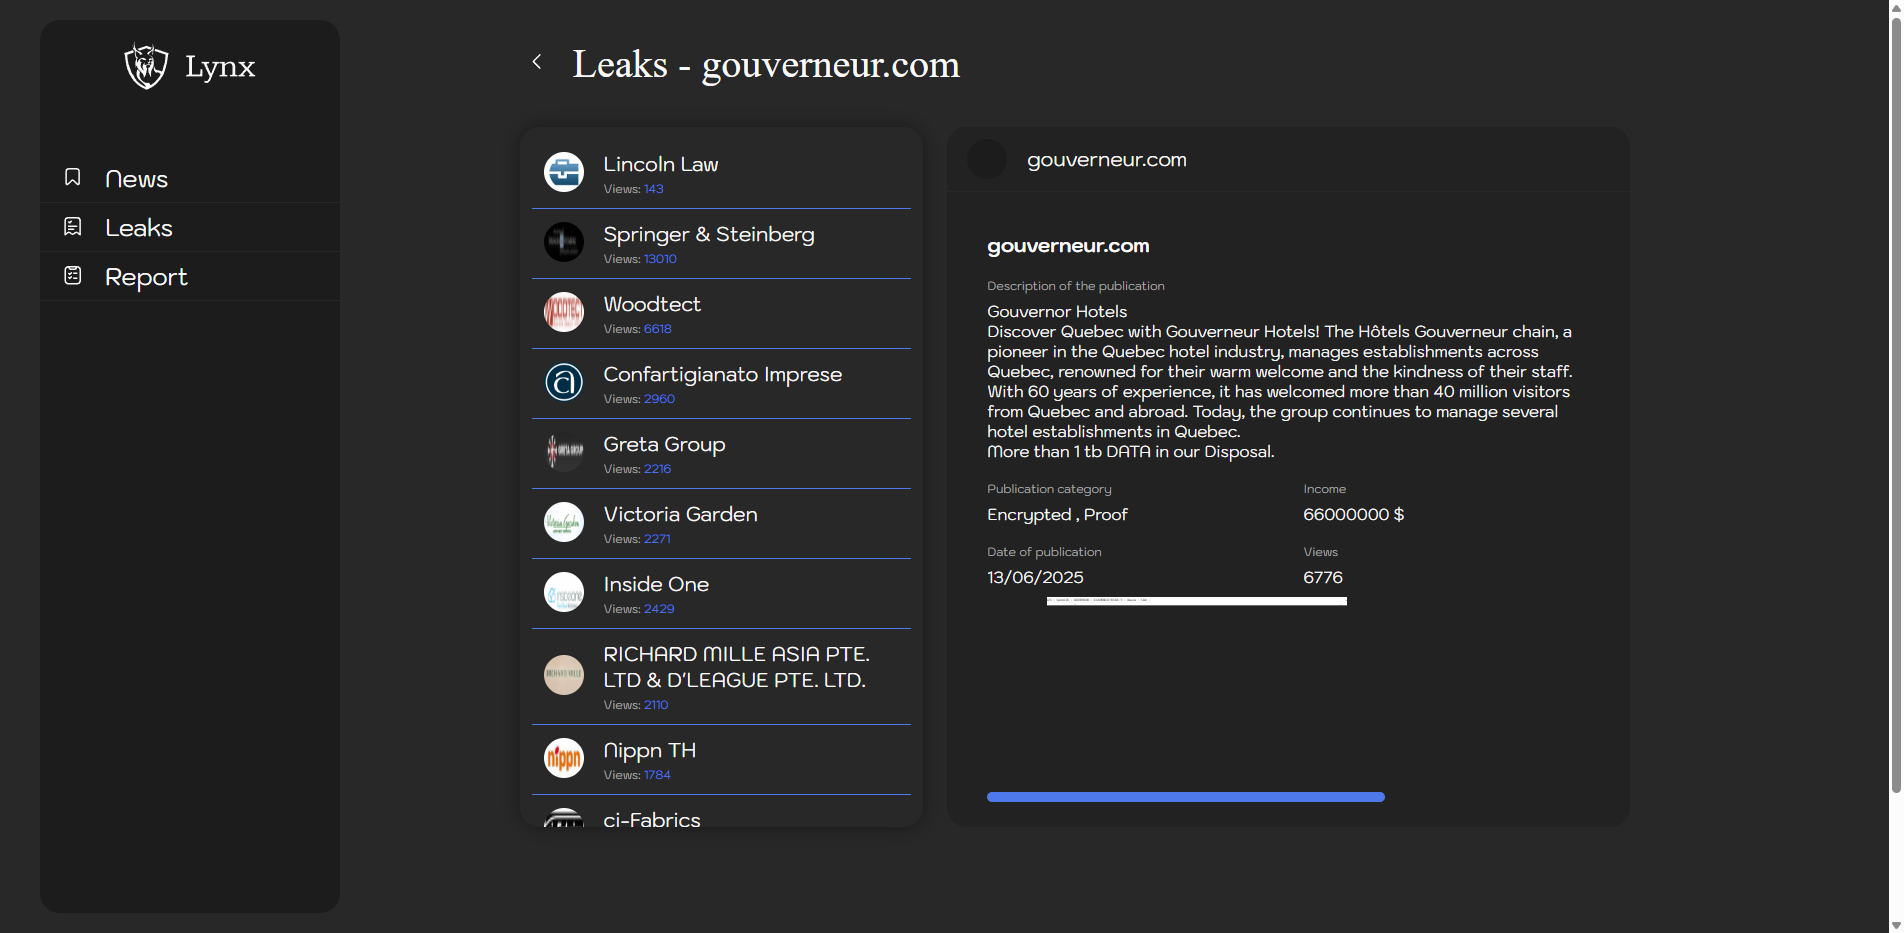Click the Victoria Garden logo icon
This screenshot has height=933, width=1904.
(564, 522)
